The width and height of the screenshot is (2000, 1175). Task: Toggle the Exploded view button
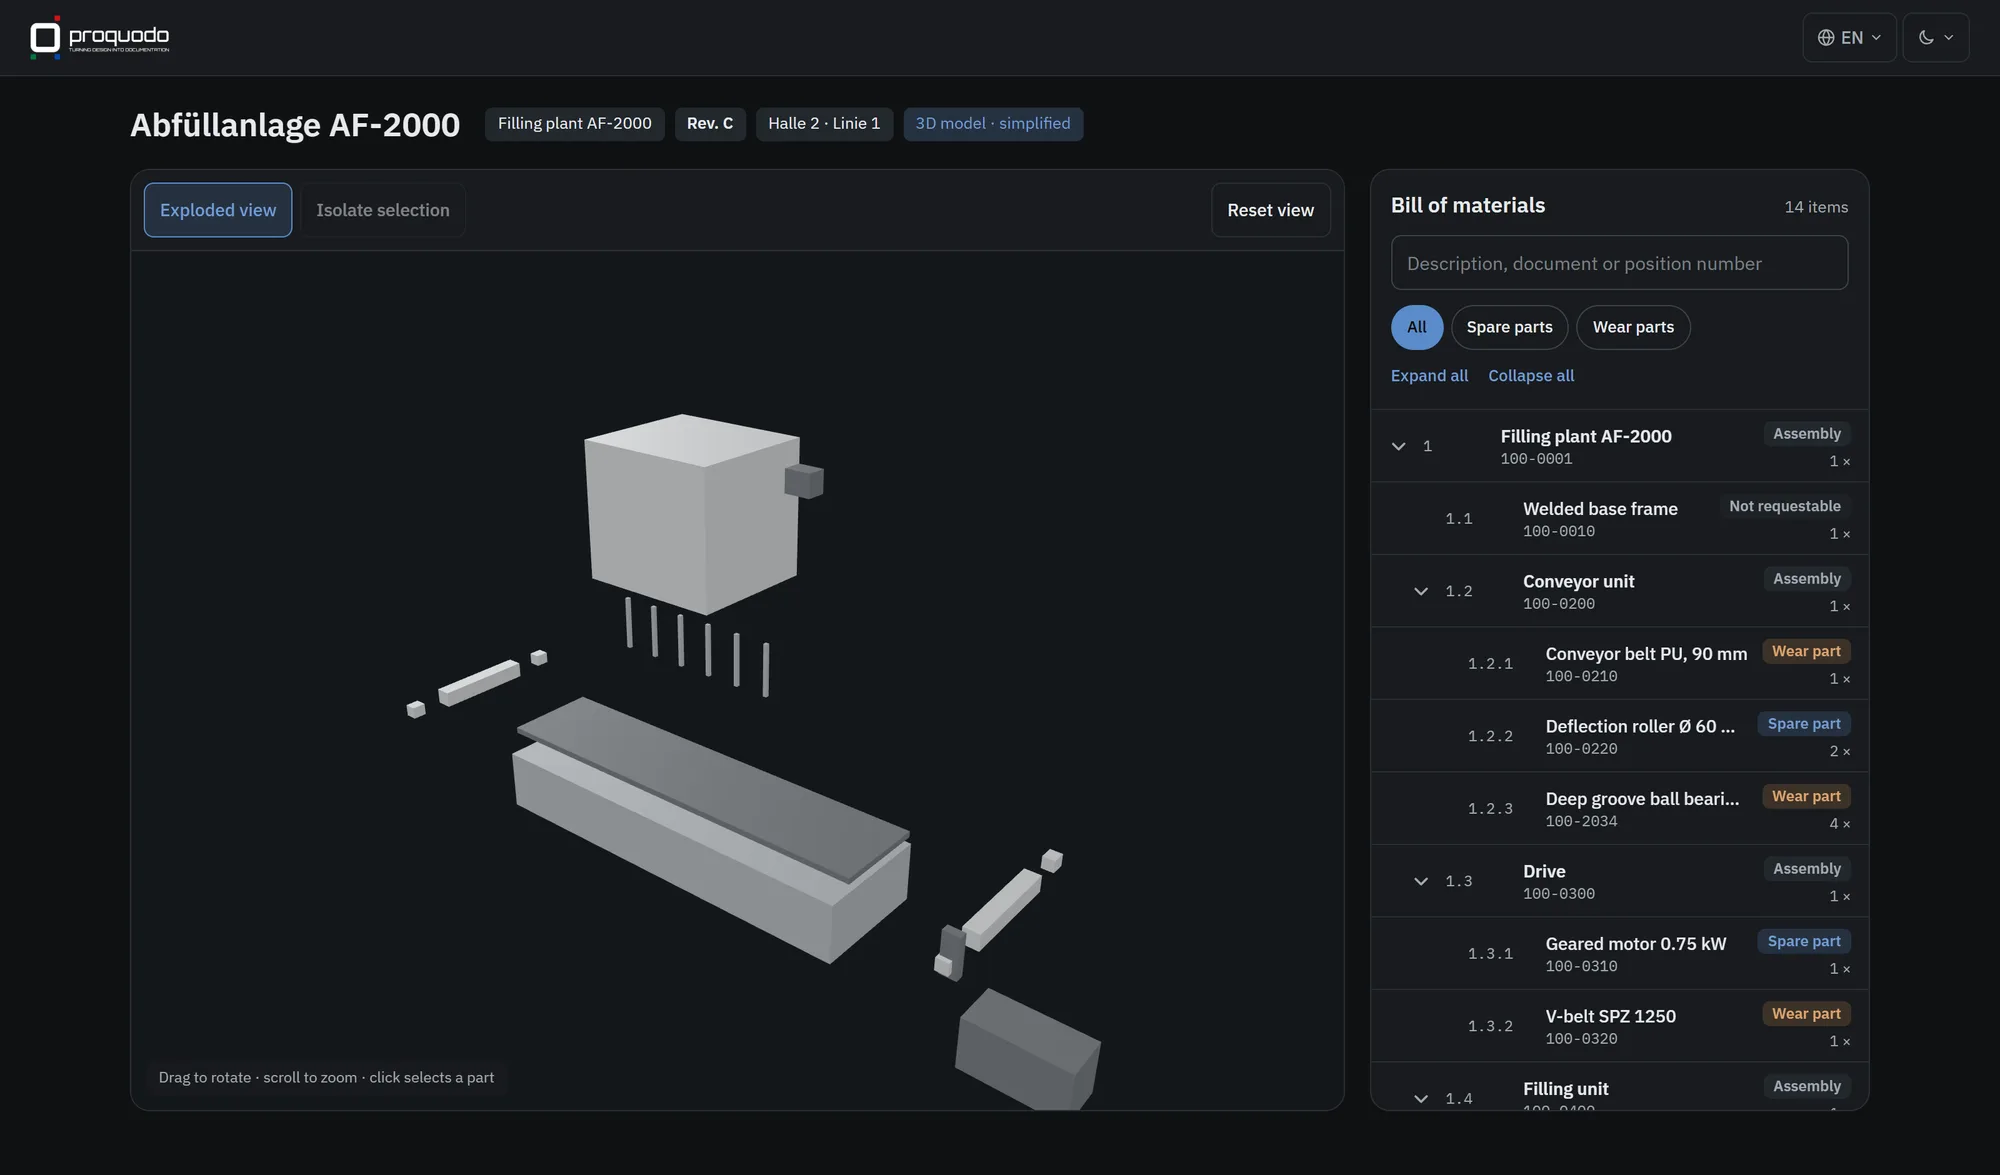point(218,210)
